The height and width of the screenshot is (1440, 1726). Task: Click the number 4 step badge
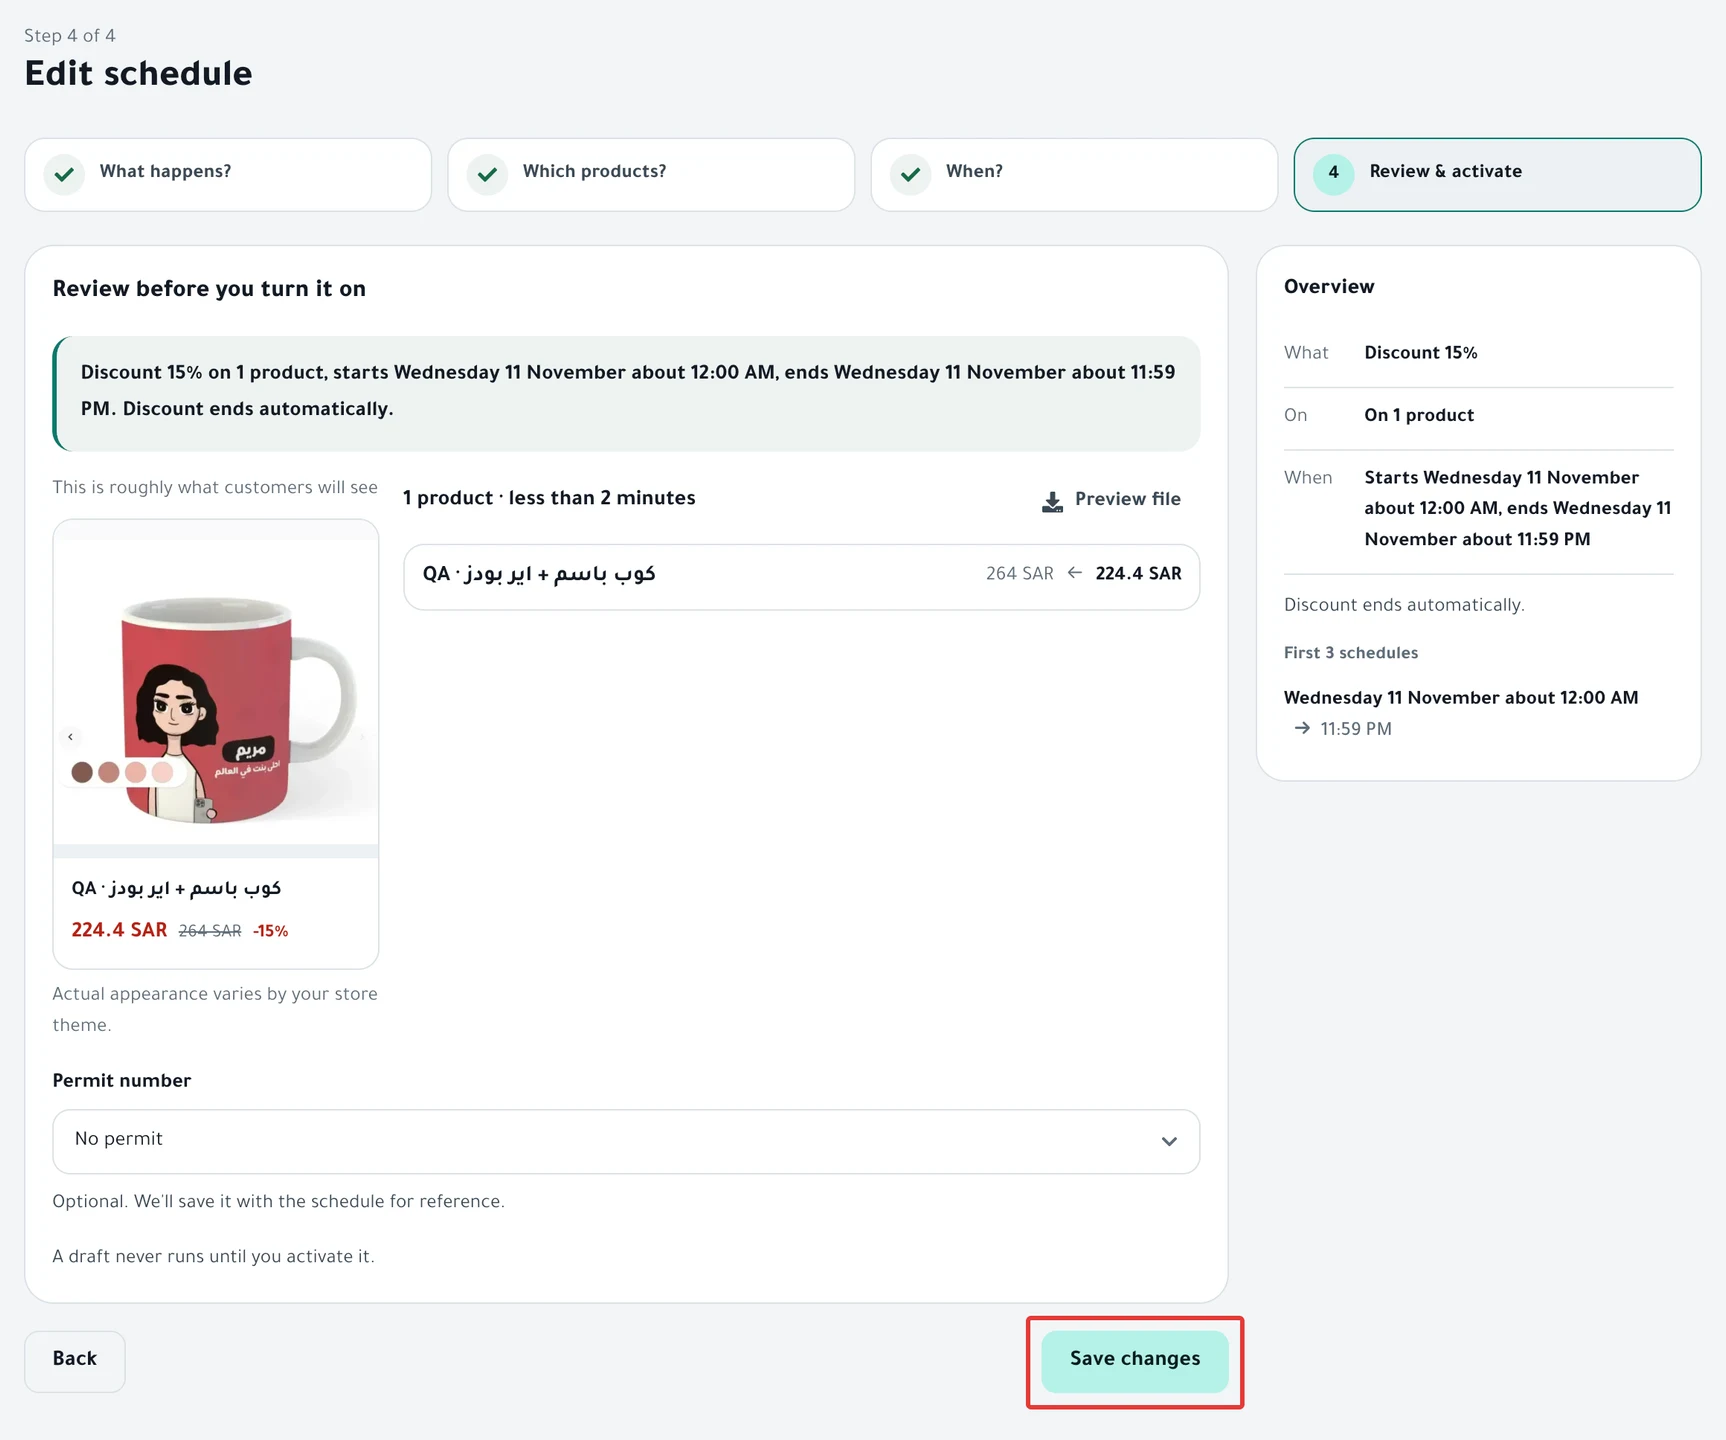click(1333, 173)
